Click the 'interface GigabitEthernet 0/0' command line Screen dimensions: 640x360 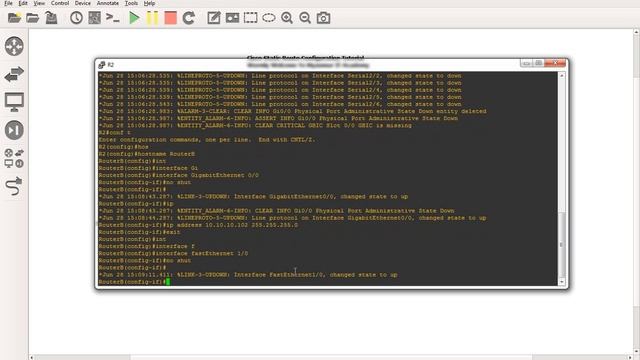[x=178, y=175]
